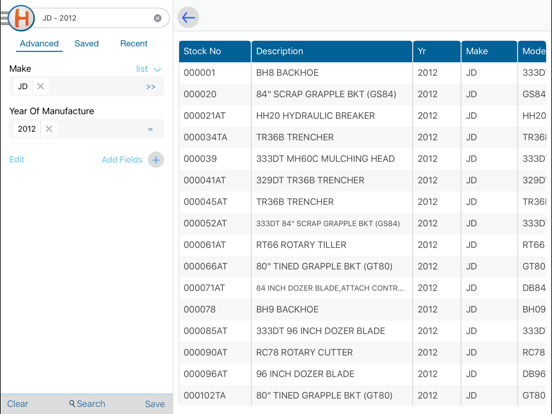Remove the 2012 year filter chip

click(x=49, y=129)
